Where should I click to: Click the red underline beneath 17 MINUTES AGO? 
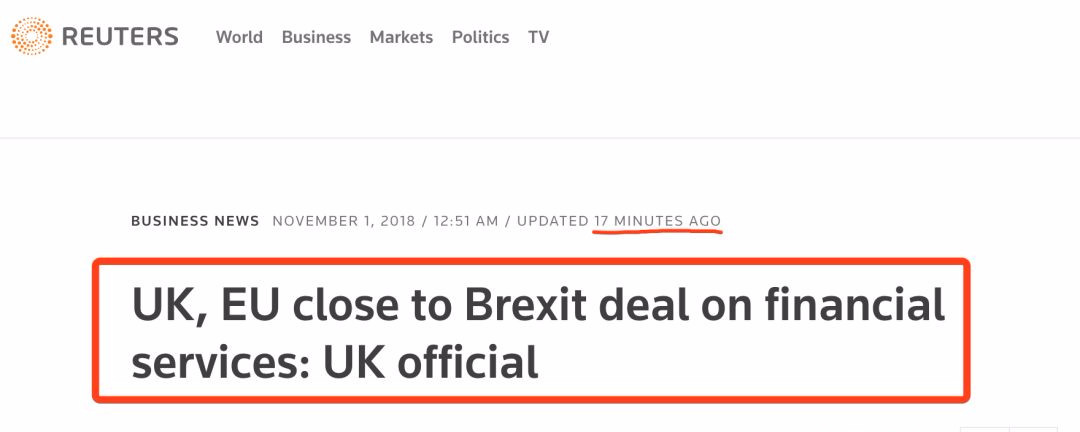click(657, 232)
